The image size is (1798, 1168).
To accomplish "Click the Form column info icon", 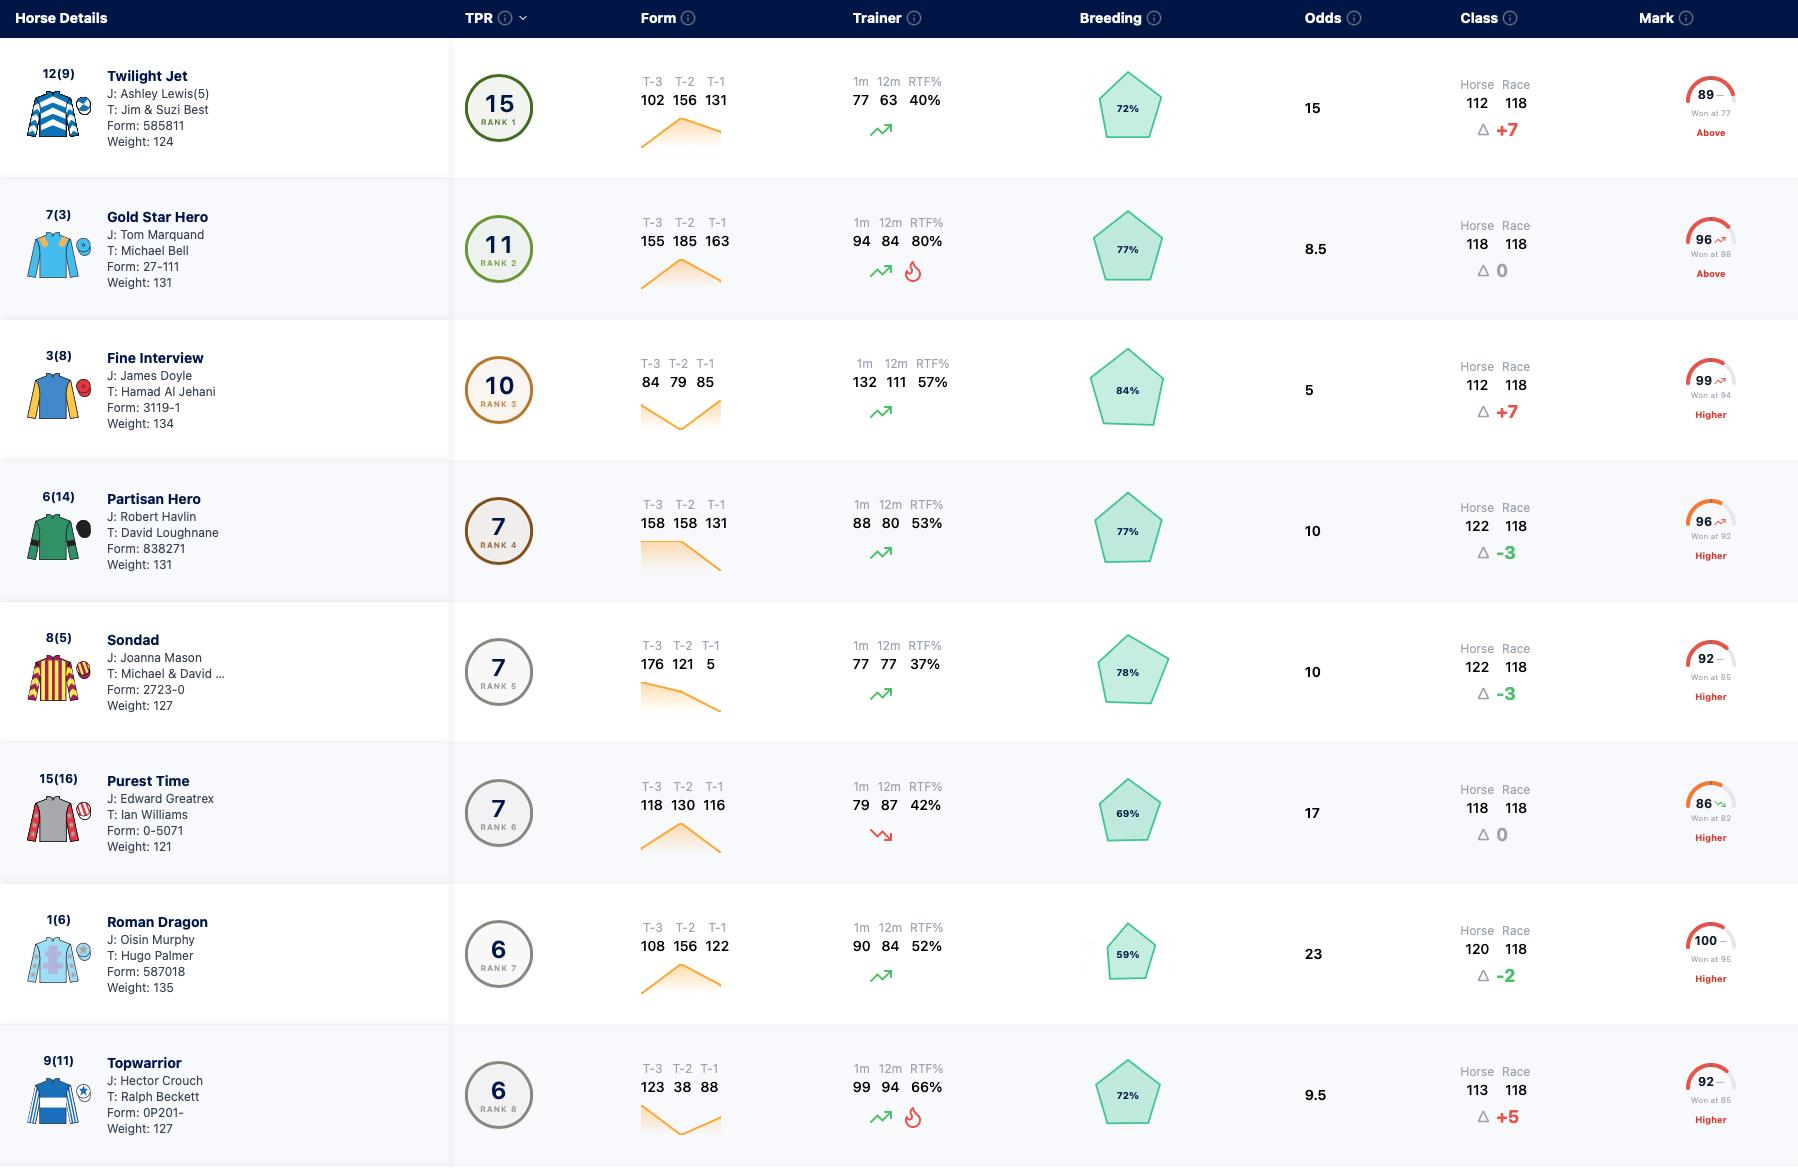I will [688, 18].
